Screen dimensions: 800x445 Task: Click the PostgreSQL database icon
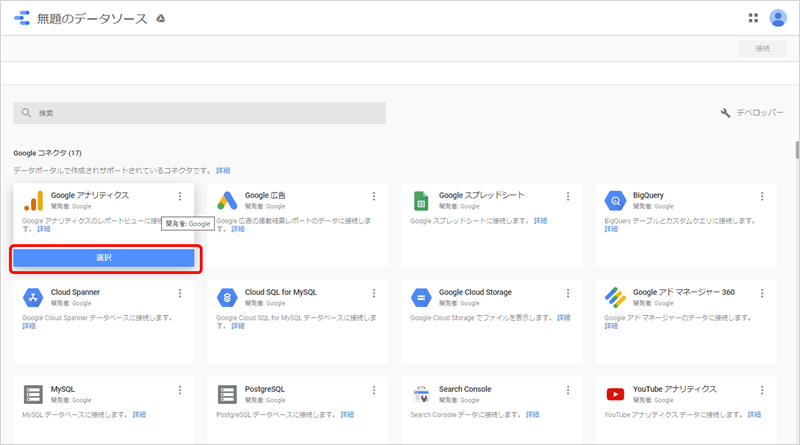tap(227, 394)
